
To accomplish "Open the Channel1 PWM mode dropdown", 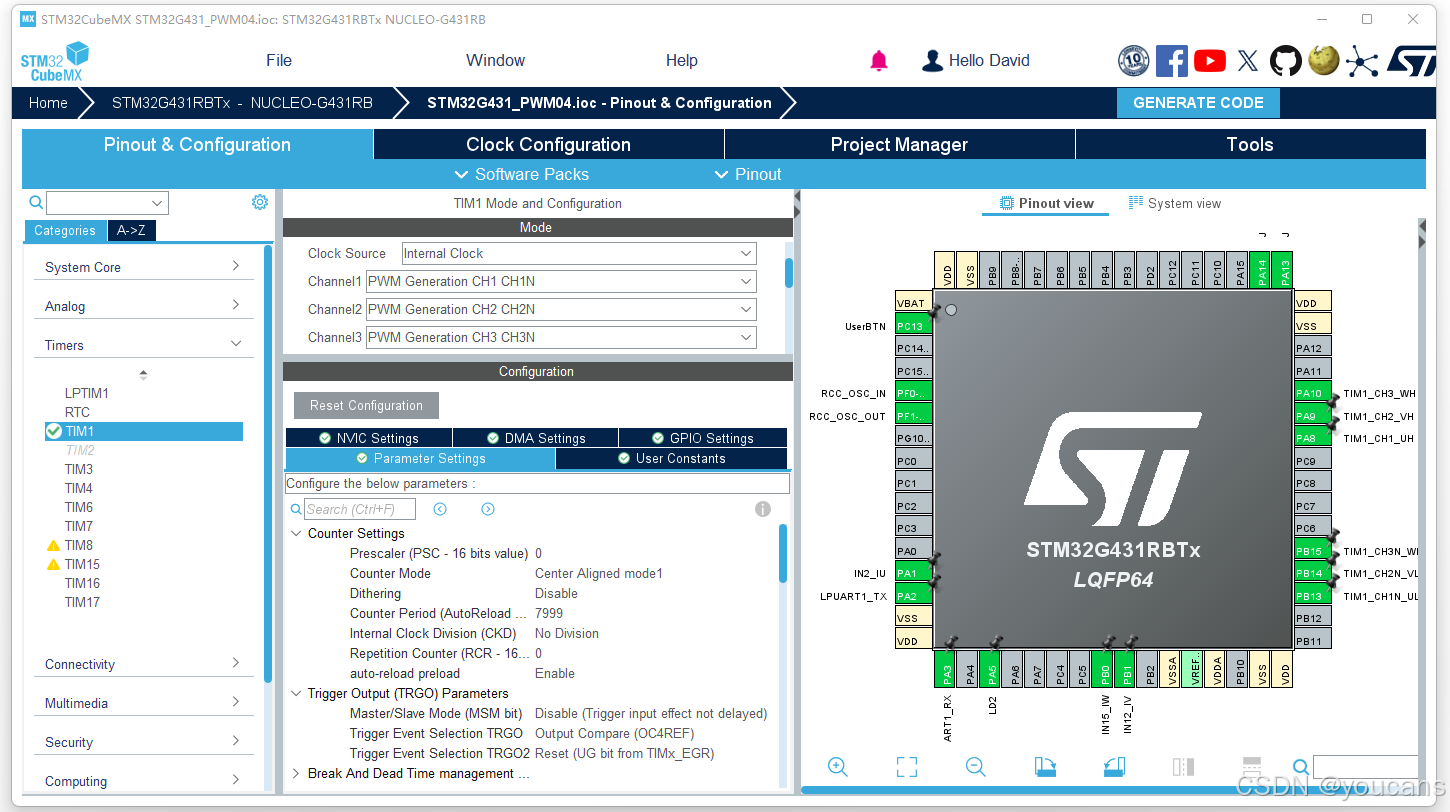I will pos(561,282).
